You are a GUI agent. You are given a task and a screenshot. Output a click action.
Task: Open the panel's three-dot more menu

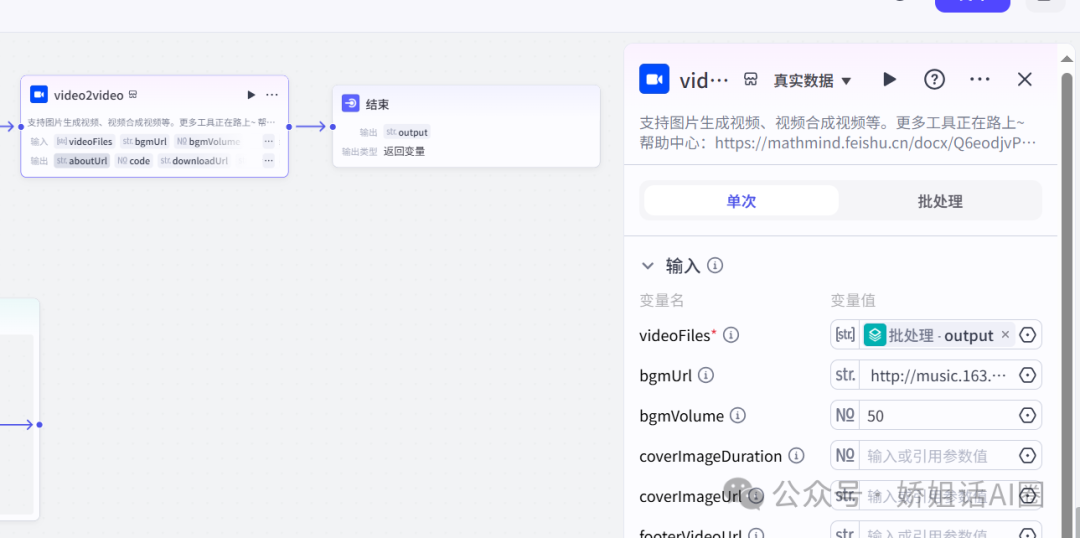tap(979, 79)
